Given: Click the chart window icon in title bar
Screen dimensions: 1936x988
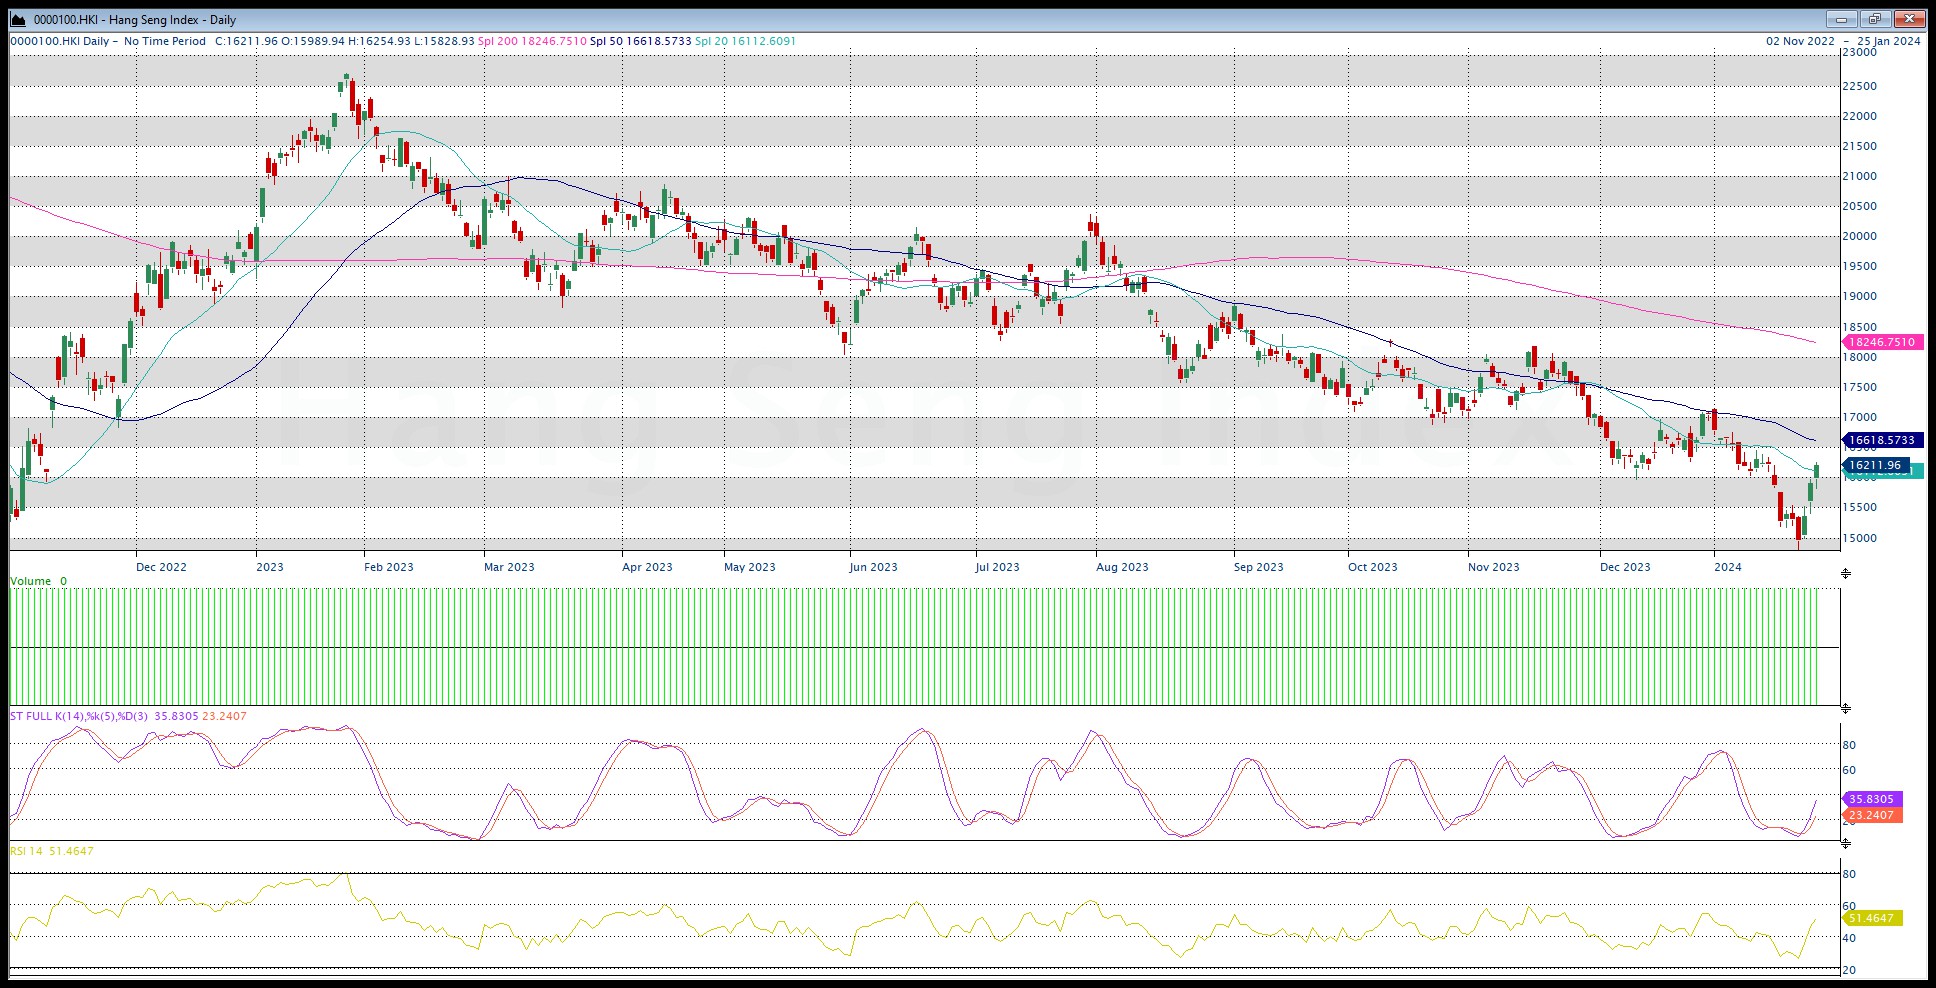Looking at the screenshot, I should pyautogui.click(x=18, y=19).
